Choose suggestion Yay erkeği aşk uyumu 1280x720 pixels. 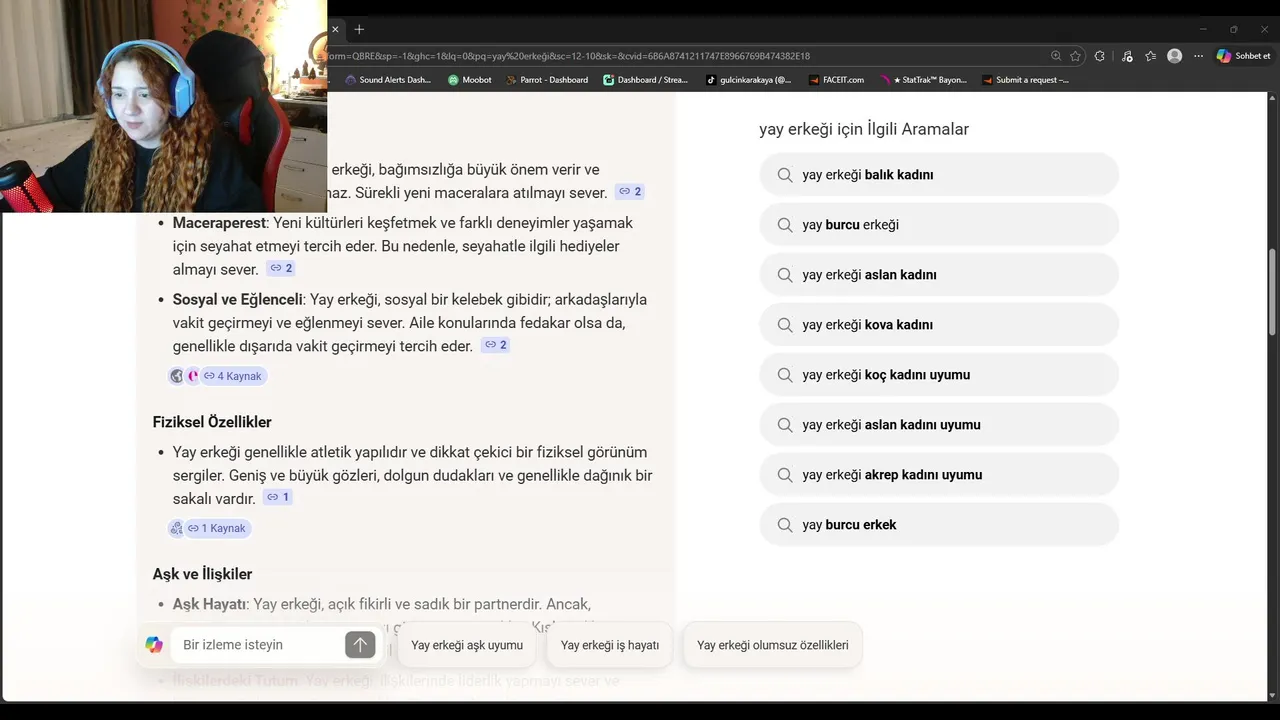(x=467, y=645)
